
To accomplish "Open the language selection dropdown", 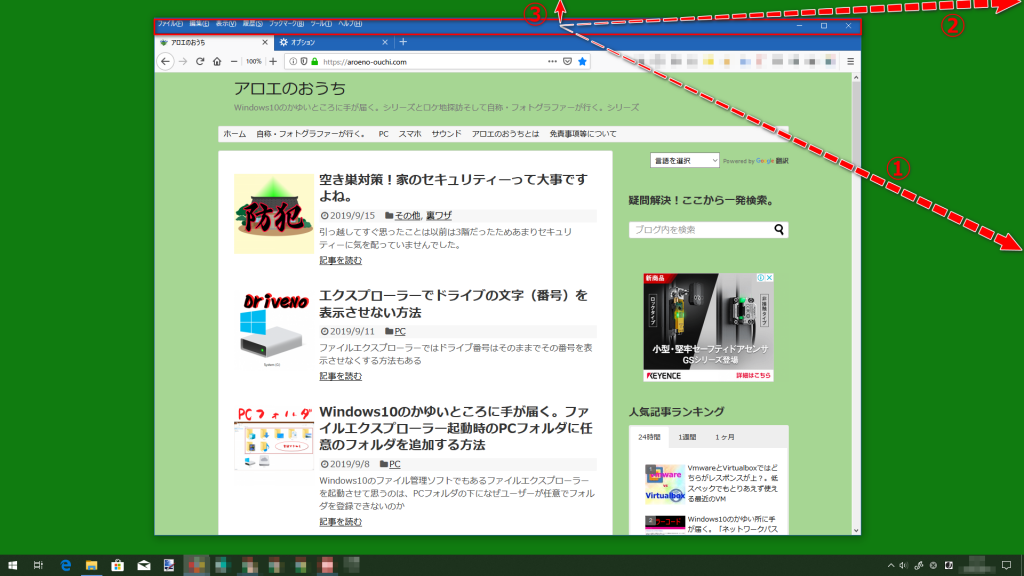I will (x=684, y=160).
